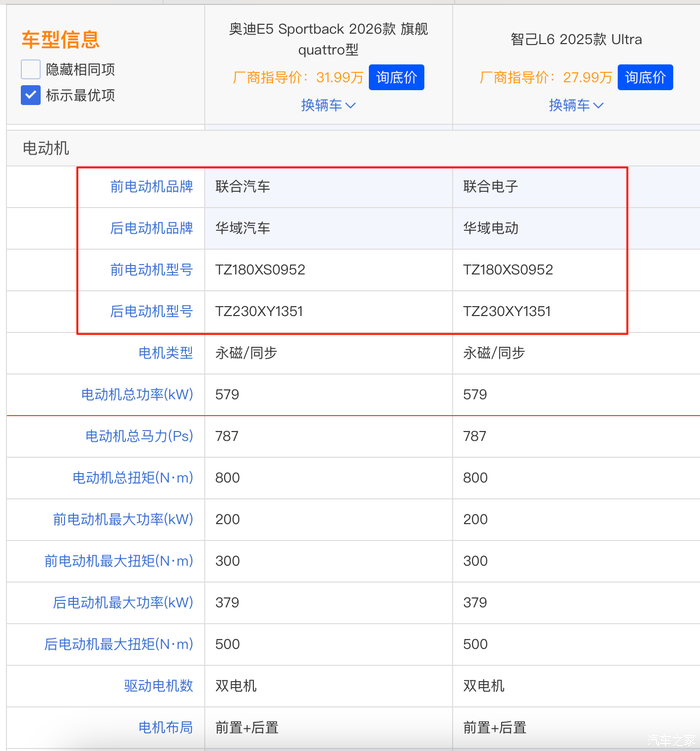The image size is (700, 751).
Task: Click the 电动机总马力(Ps) label
Action: [139, 436]
